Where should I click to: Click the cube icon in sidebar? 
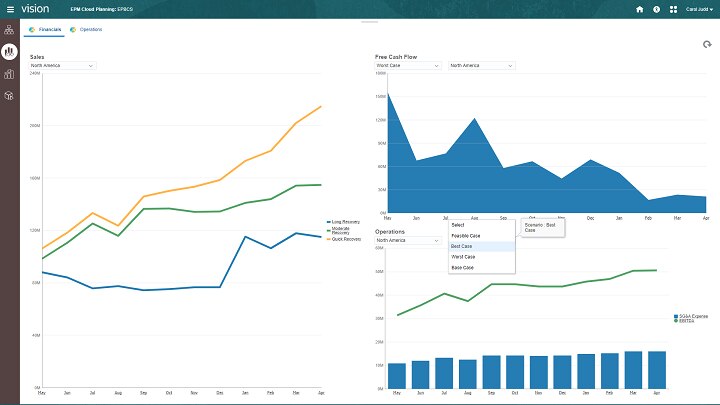(9, 95)
